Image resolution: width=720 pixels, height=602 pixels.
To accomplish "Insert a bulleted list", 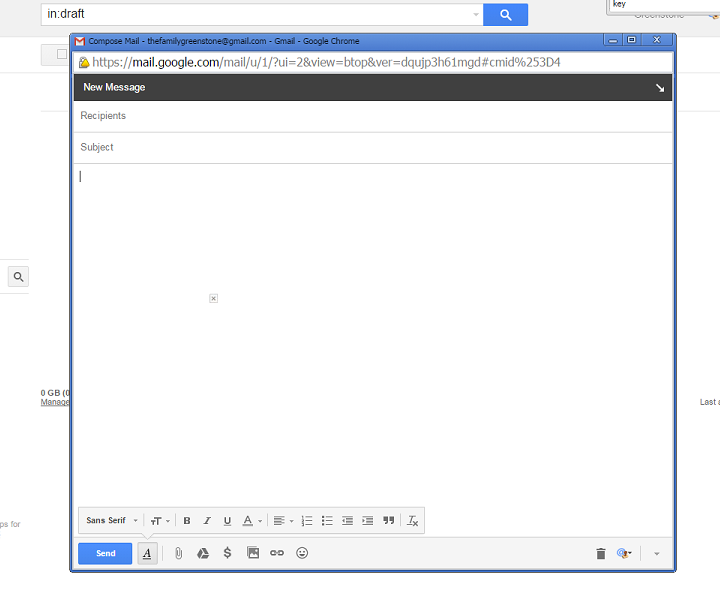I will [x=327, y=521].
